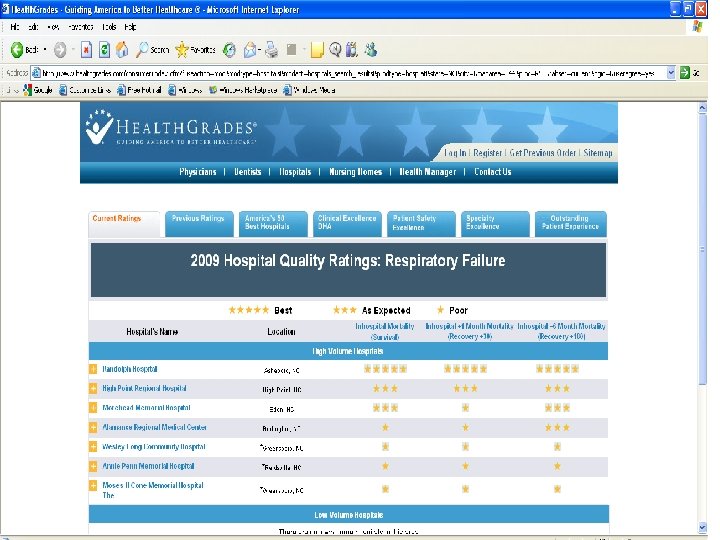Viewport: 720px width, 540px height.
Task: Open the Windows Marketplace favorite
Action: click(243, 90)
